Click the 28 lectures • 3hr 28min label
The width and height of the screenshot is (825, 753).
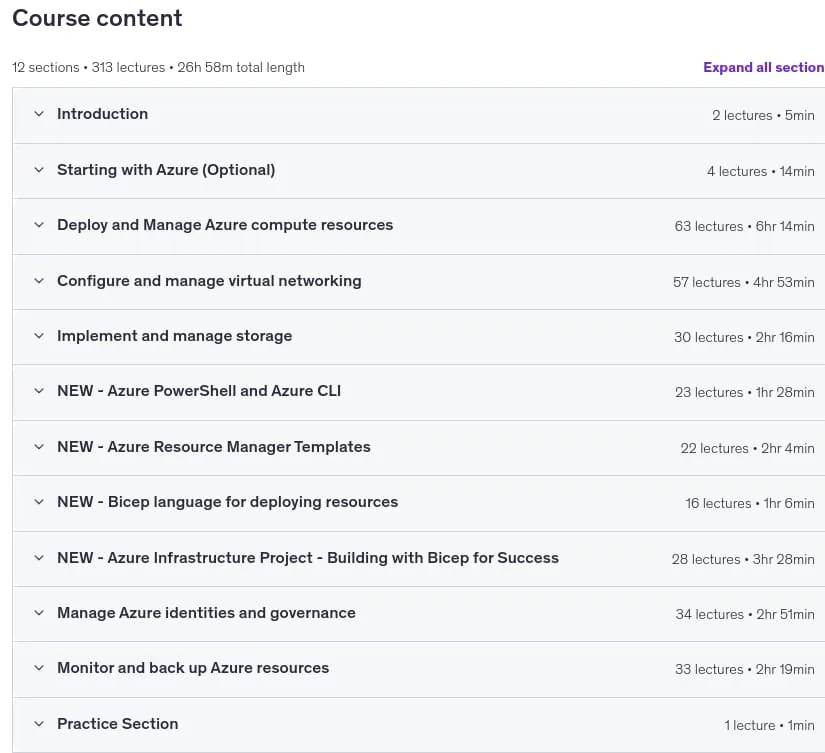[x=743, y=559]
